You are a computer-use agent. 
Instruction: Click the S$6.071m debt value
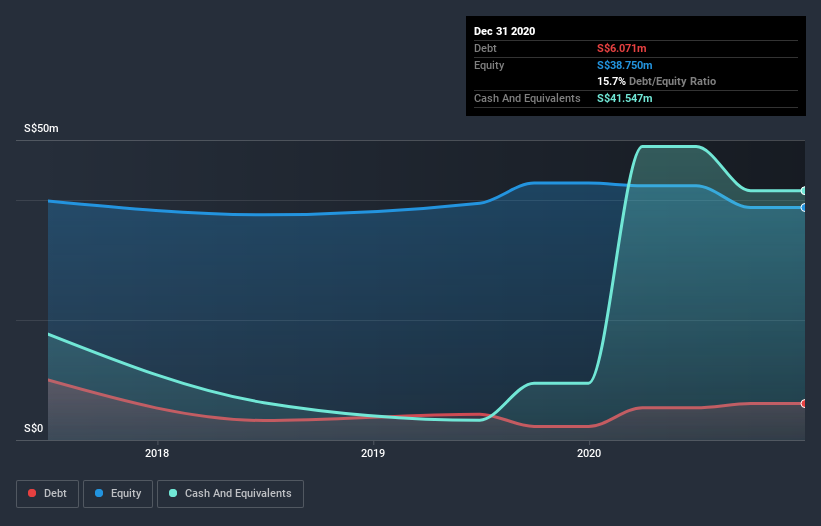pos(622,49)
